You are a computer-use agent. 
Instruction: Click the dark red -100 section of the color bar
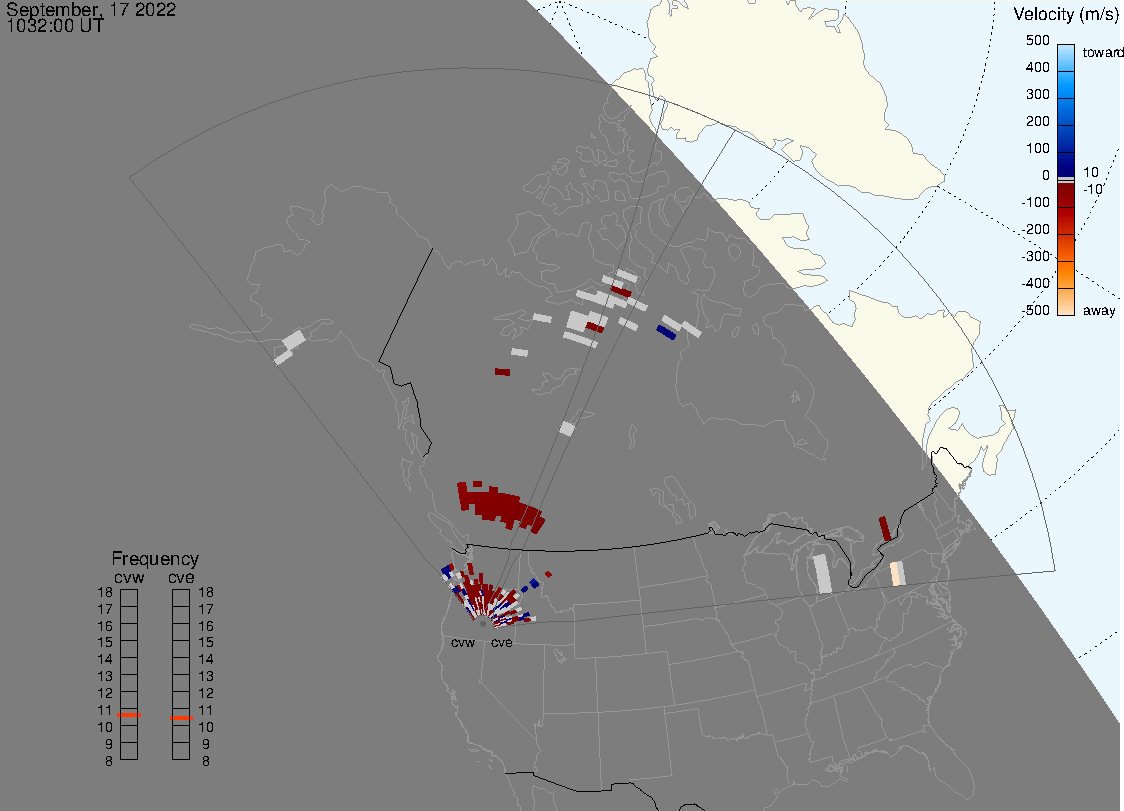(x=1066, y=195)
